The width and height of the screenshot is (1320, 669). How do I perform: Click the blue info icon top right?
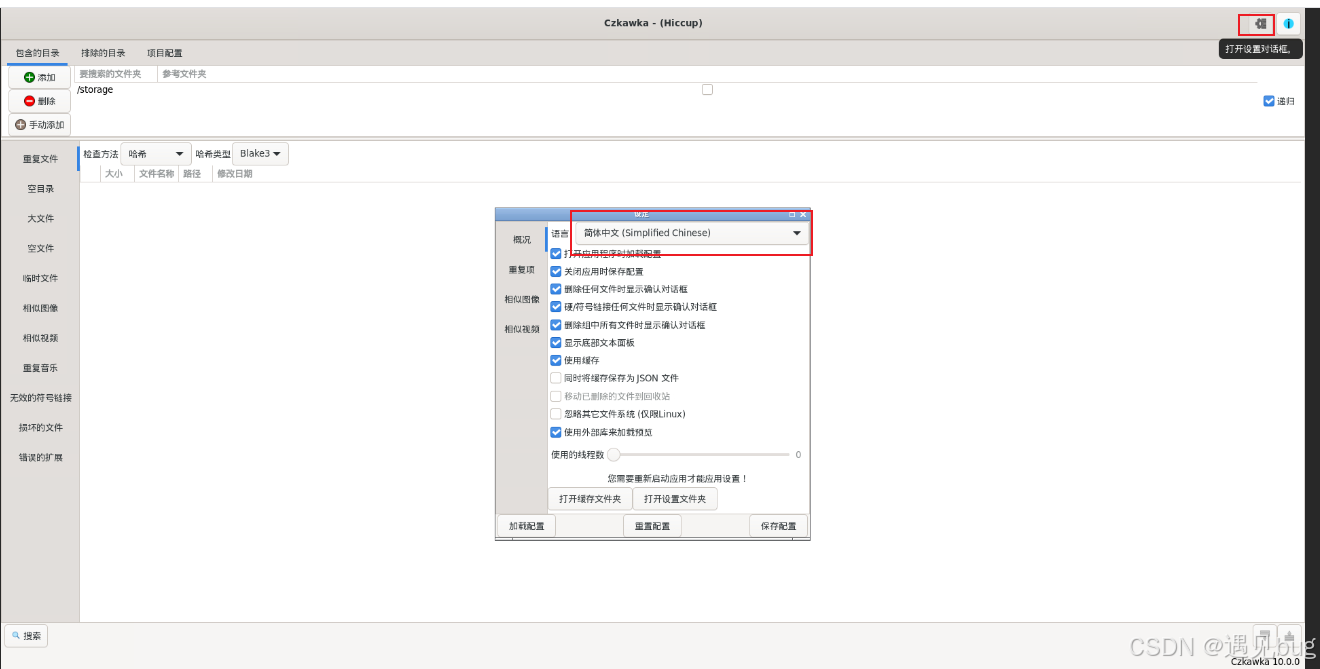(x=1288, y=23)
